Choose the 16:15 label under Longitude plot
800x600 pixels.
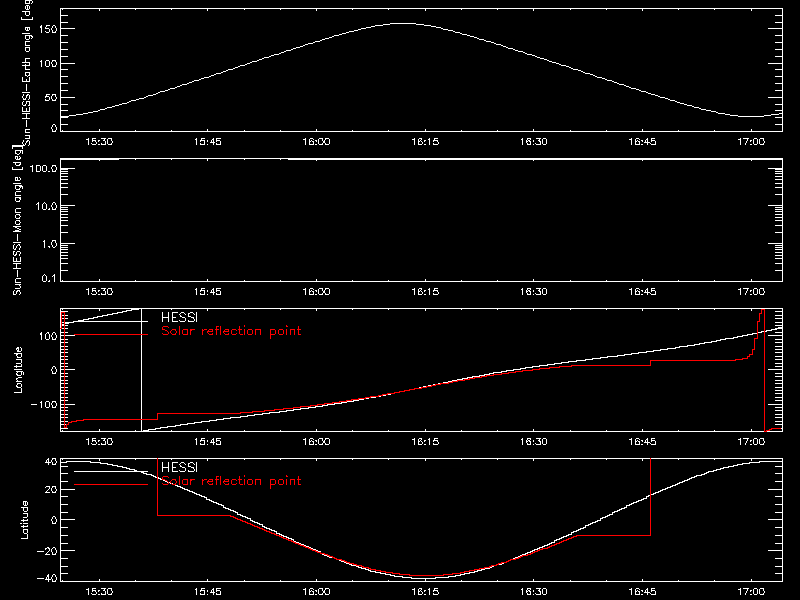[x=425, y=441]
